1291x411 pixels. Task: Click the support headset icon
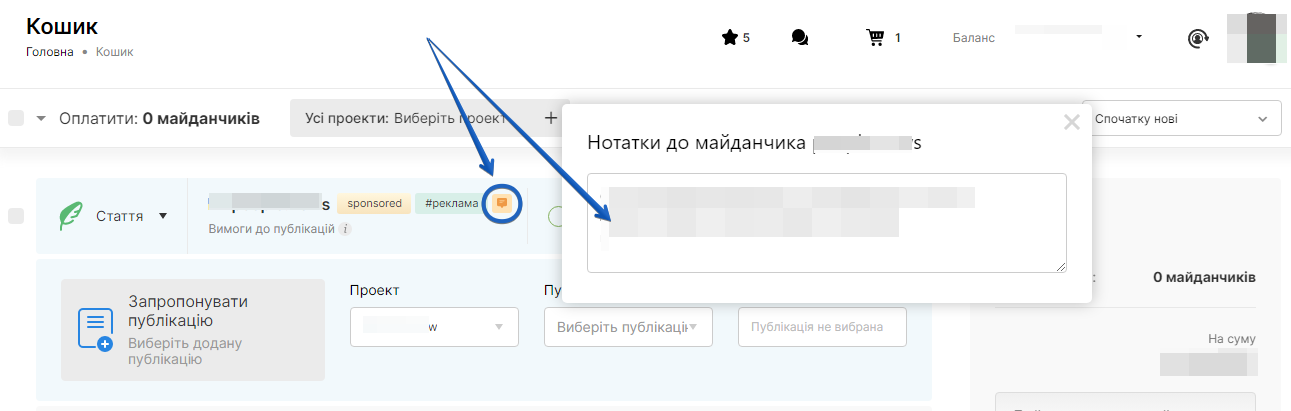[x=1198, y=38]
